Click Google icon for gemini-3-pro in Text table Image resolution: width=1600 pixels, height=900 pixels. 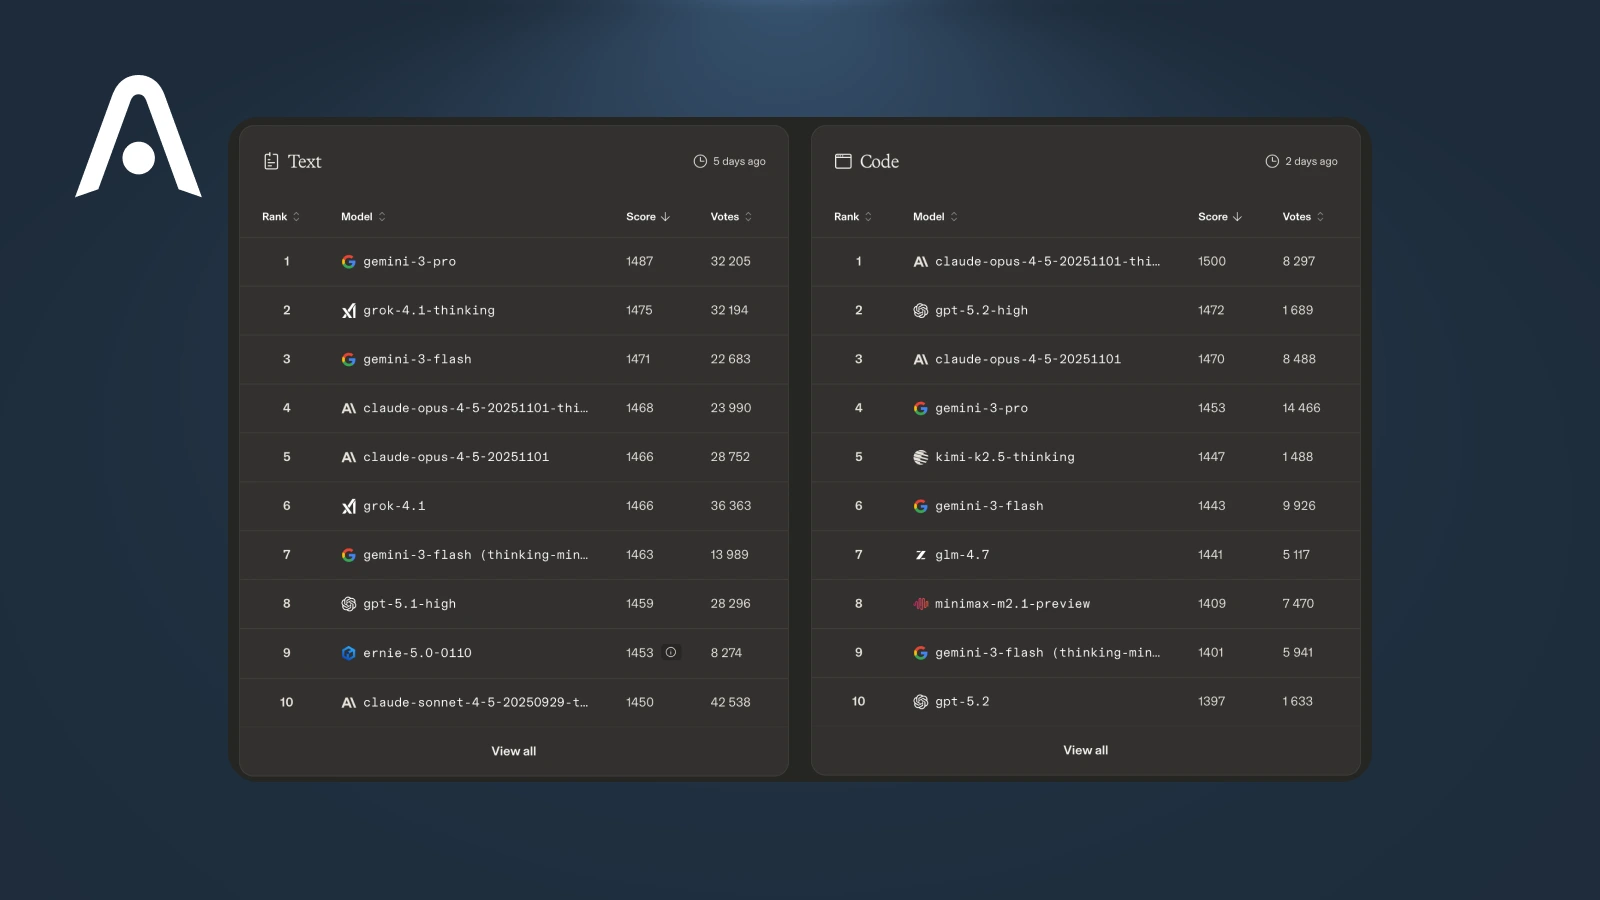pyautogui.click(x=349, y=262)
